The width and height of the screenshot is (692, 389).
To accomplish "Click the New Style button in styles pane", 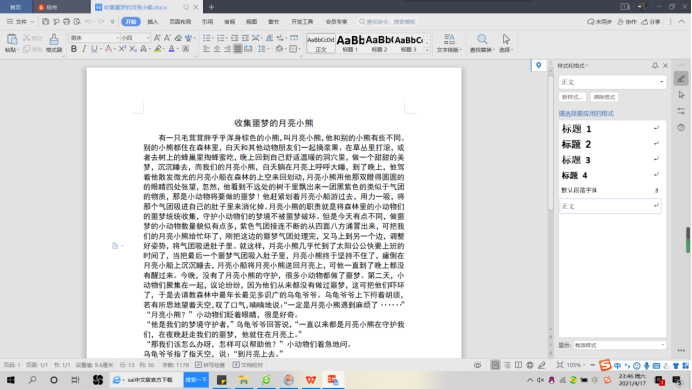I will point(572,97).
